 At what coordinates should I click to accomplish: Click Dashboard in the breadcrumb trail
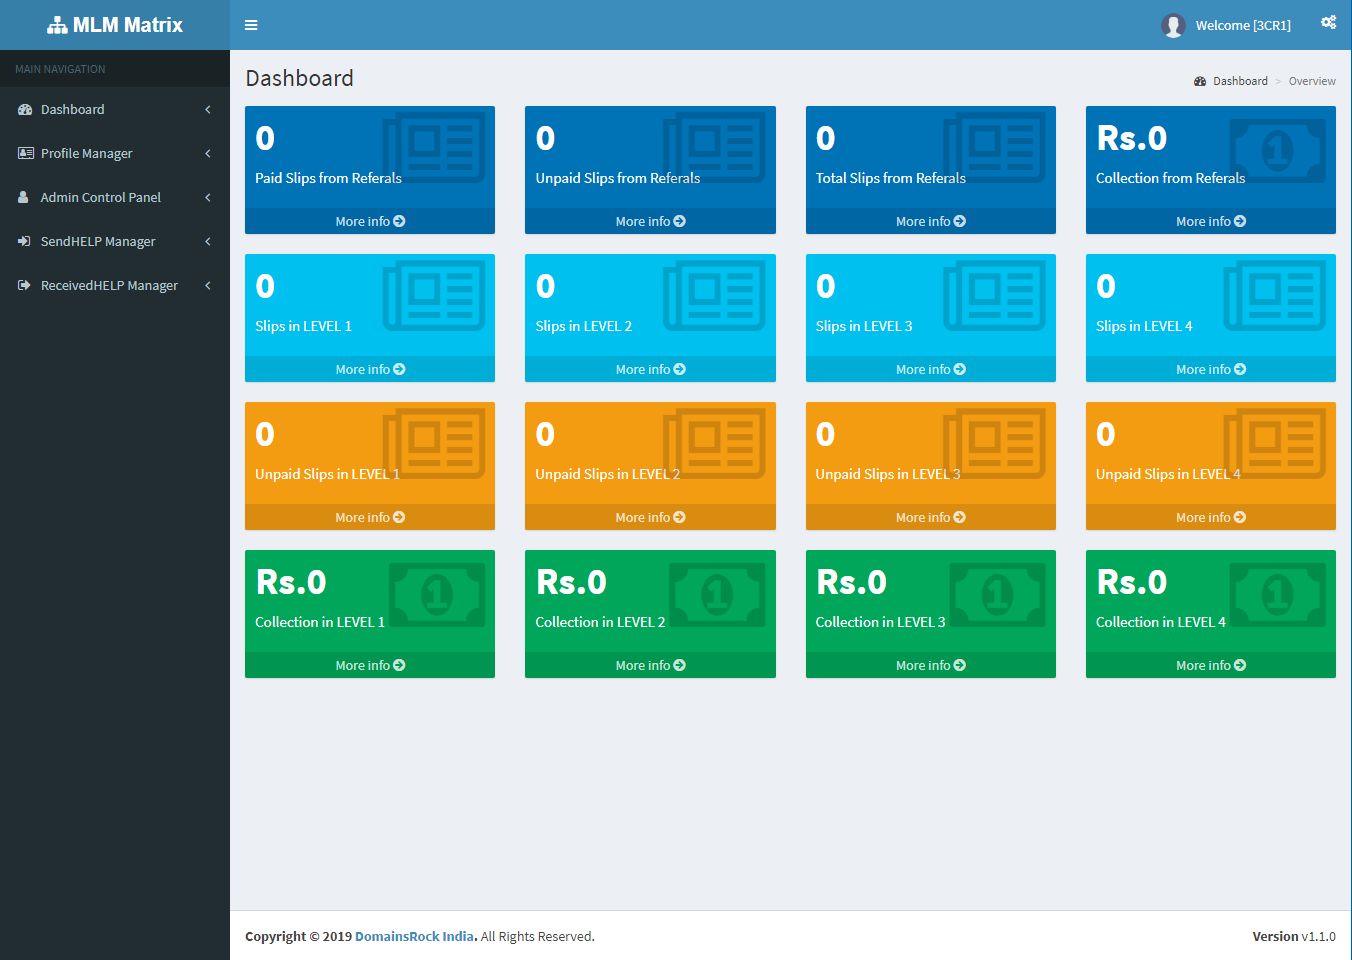click(x=1240, y=81)
